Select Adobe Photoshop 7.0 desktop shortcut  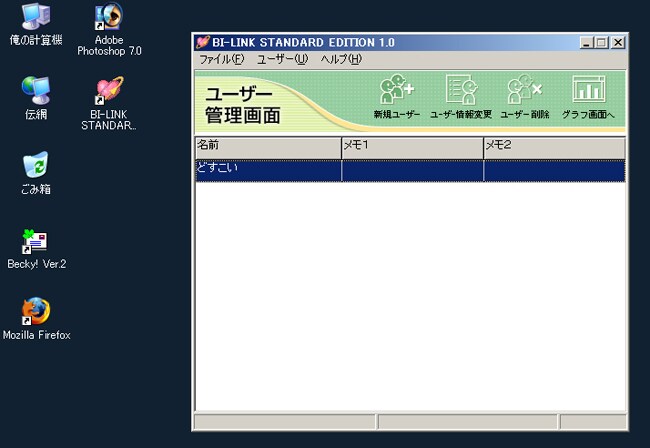click(109, 29)
